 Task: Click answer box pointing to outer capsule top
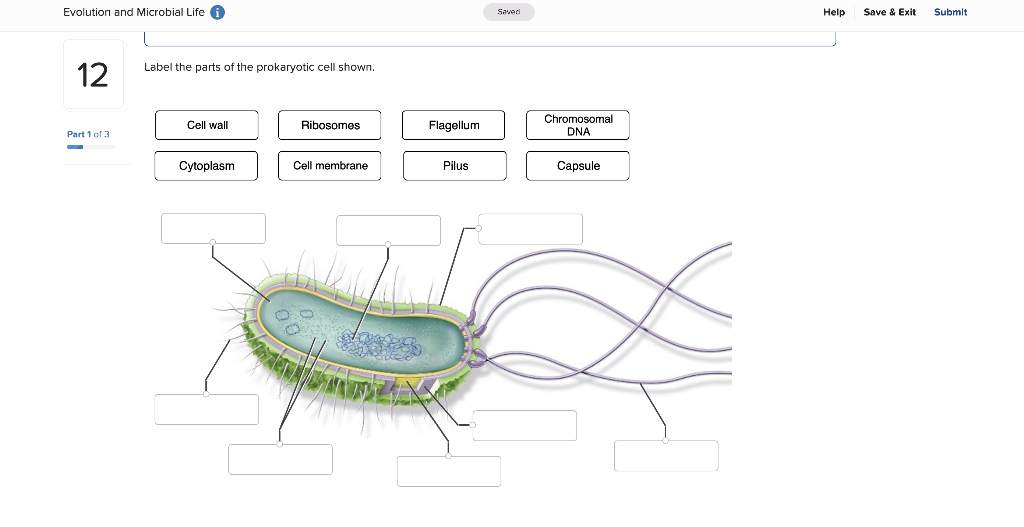(530, 229)
